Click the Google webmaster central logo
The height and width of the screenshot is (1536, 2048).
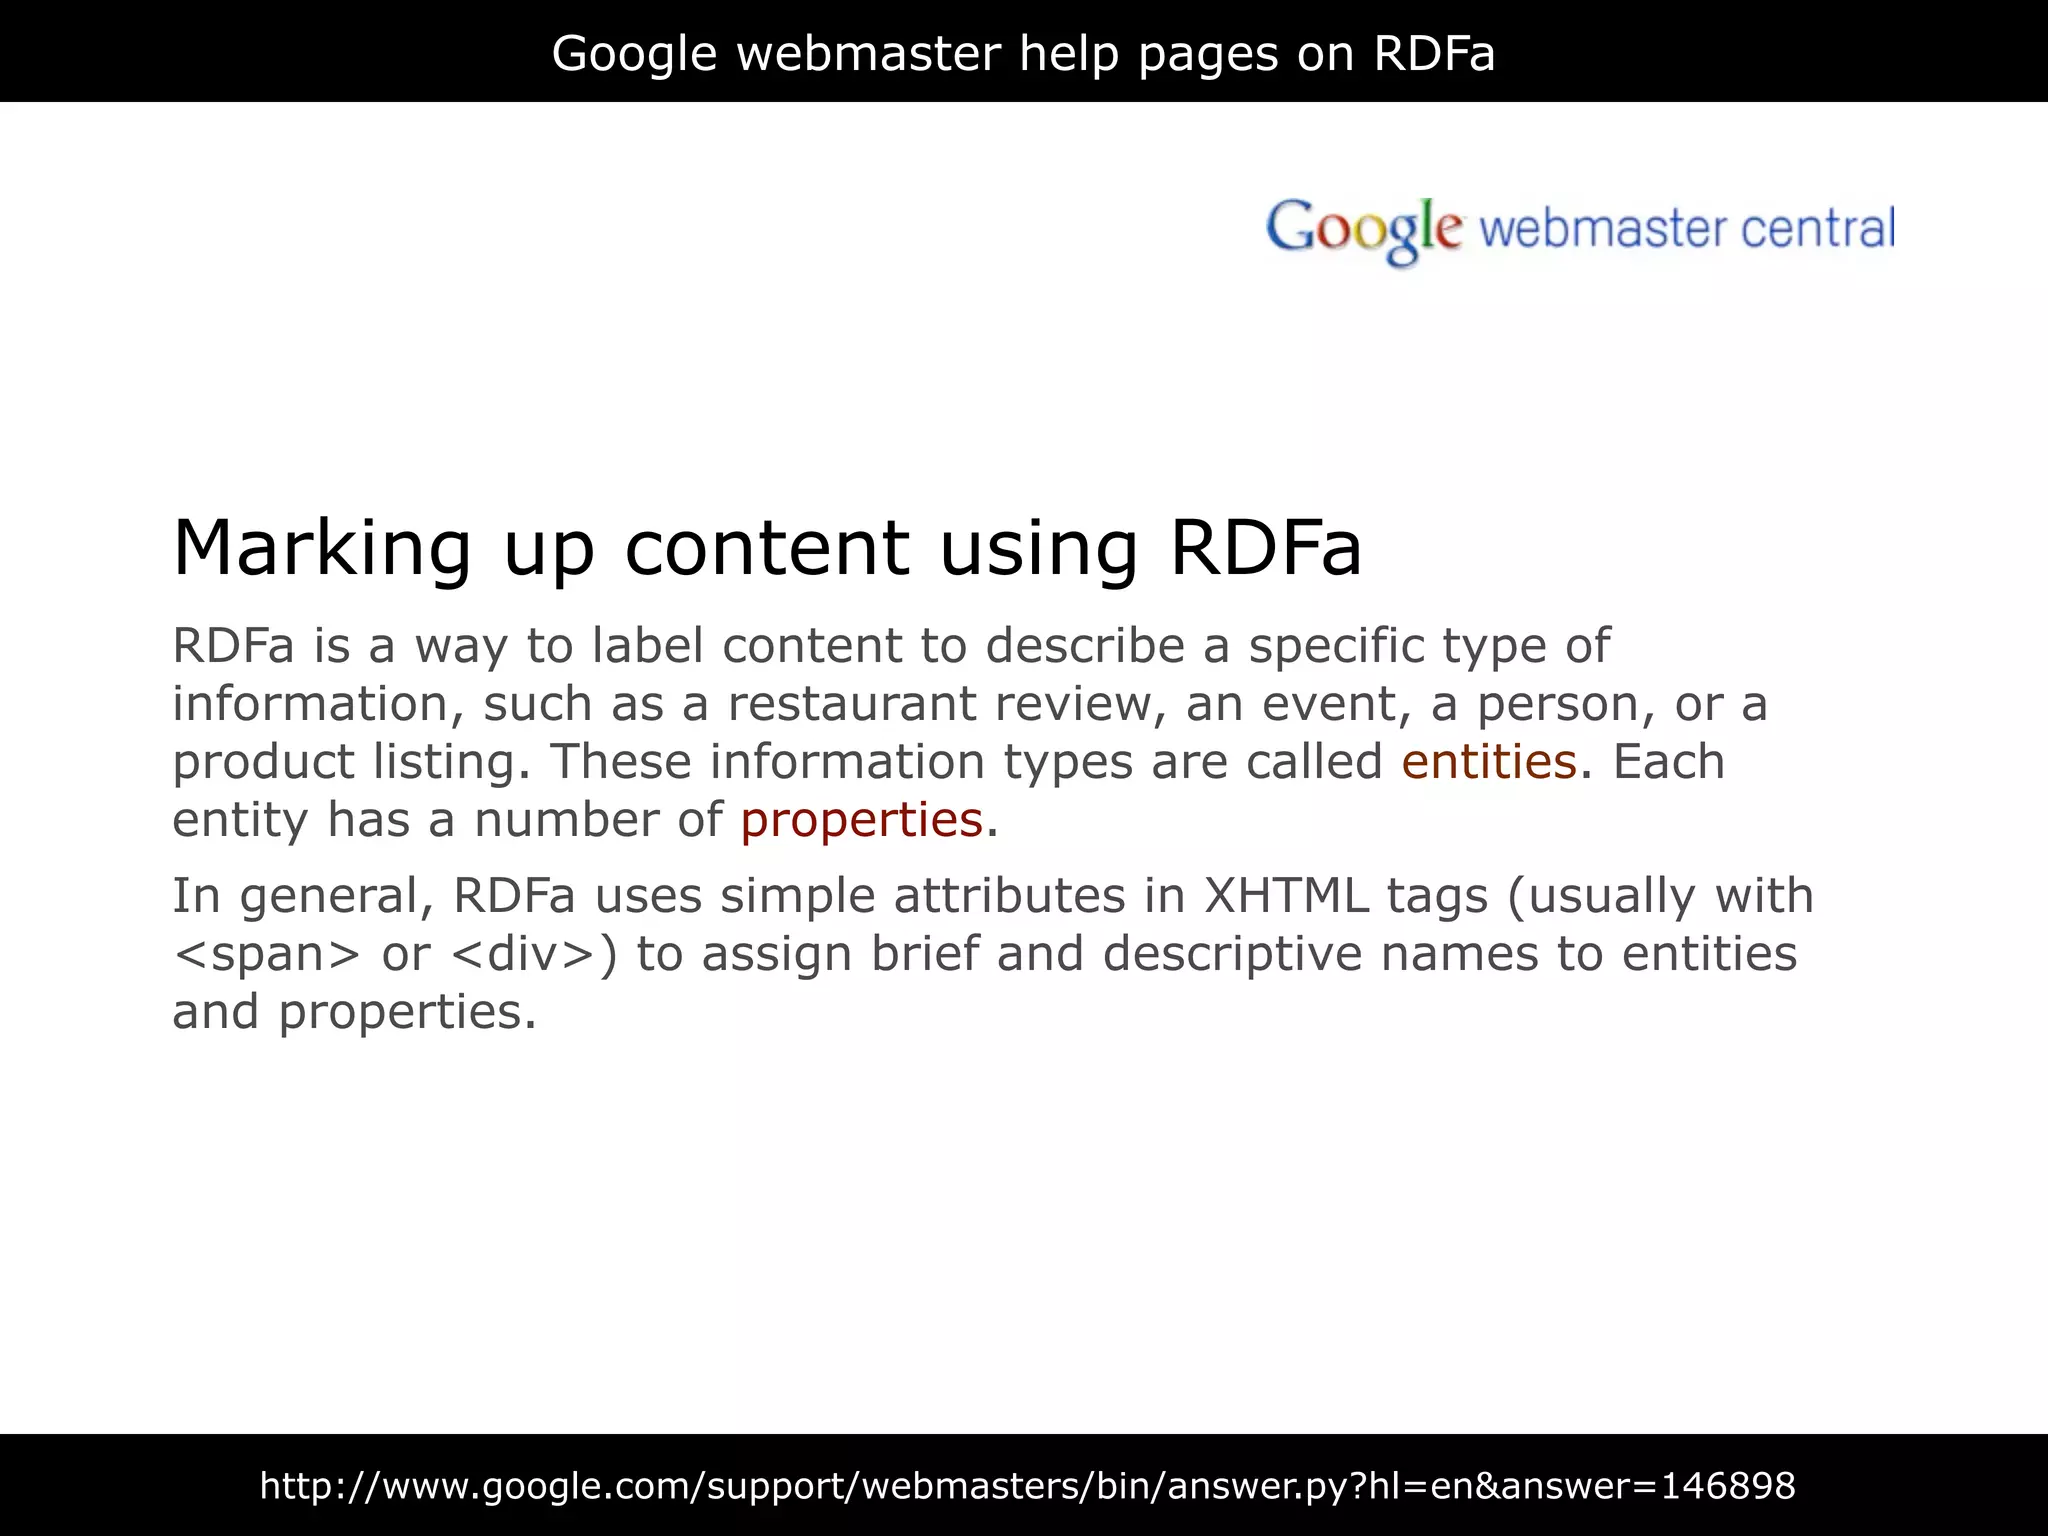pyautogui.click(x=1579, y=231)
